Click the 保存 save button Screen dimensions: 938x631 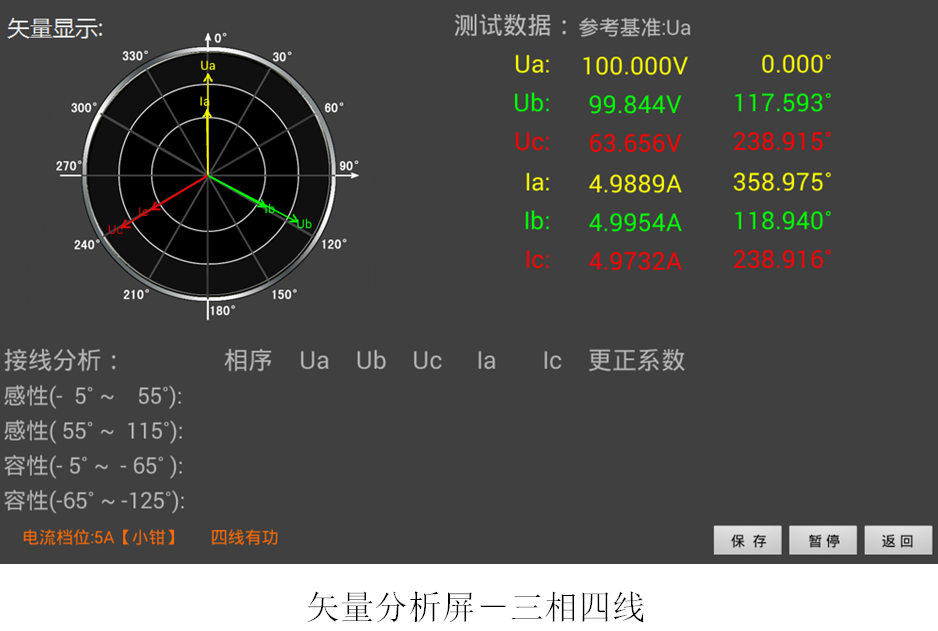point(747,541)
